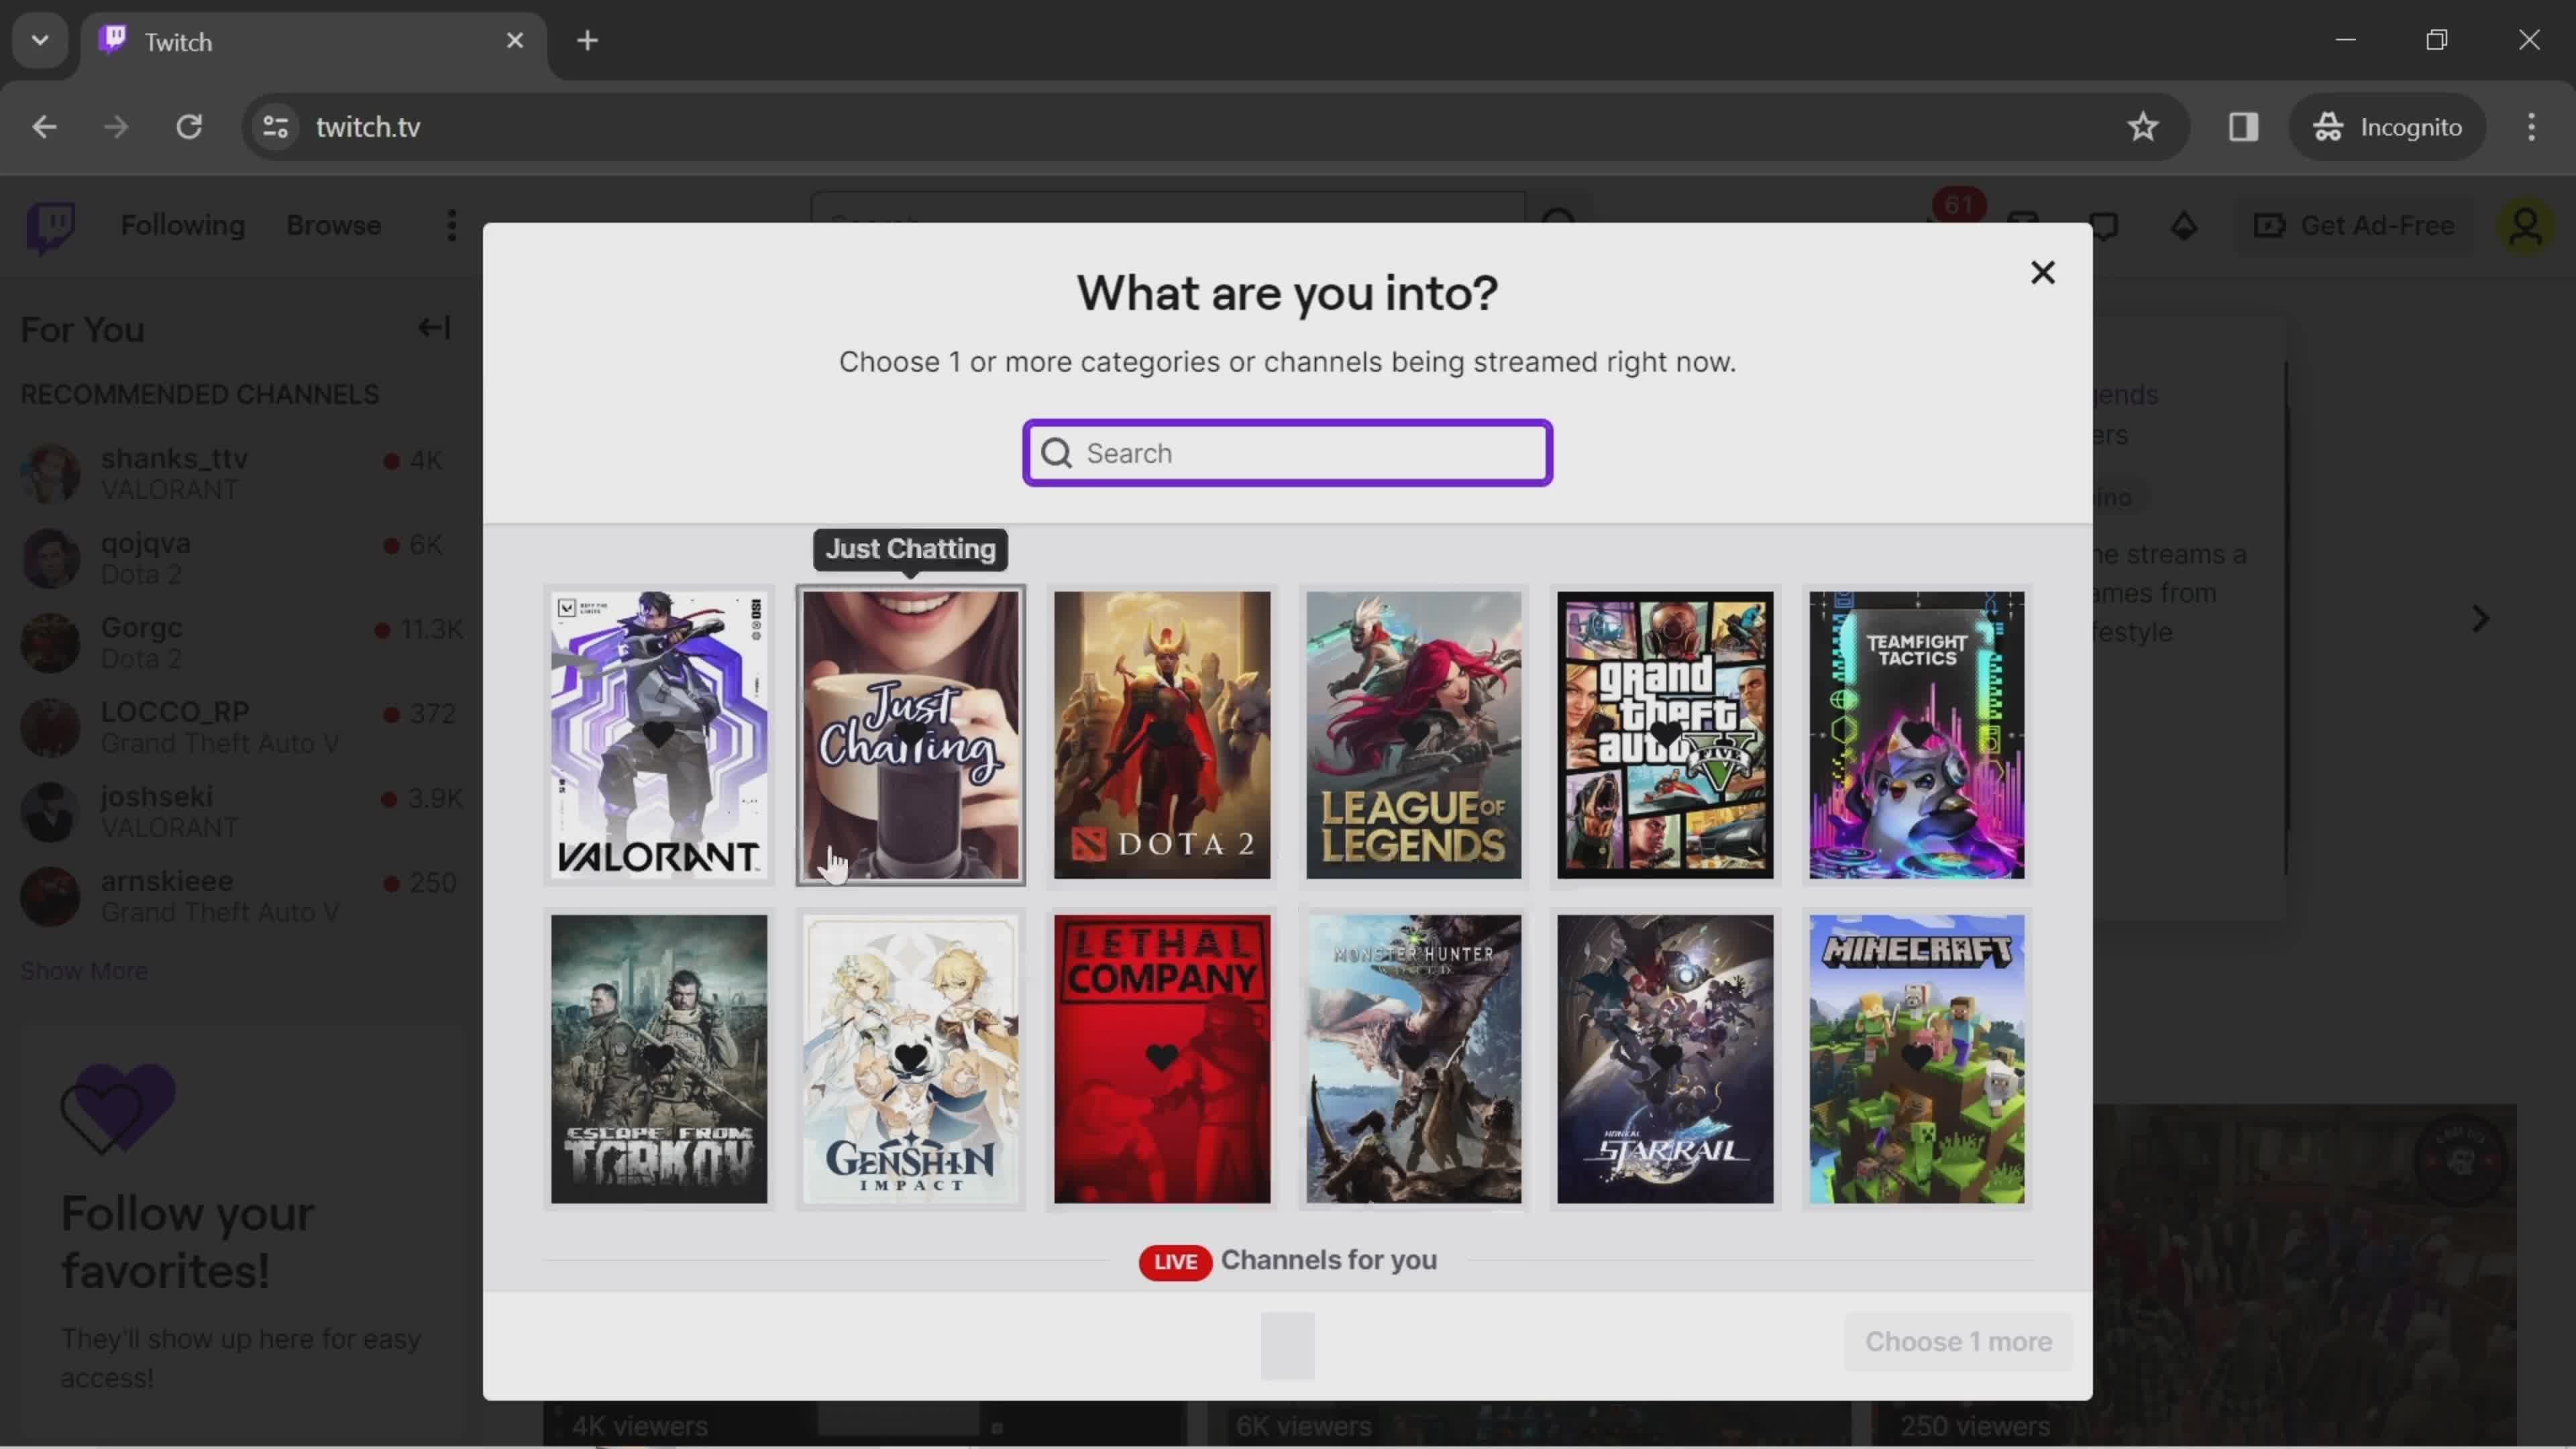The height and width of the screenshot is (1449, 2576).
Task: Click the Escape From Tarkov thumbnail
Action: (658, 1058)
